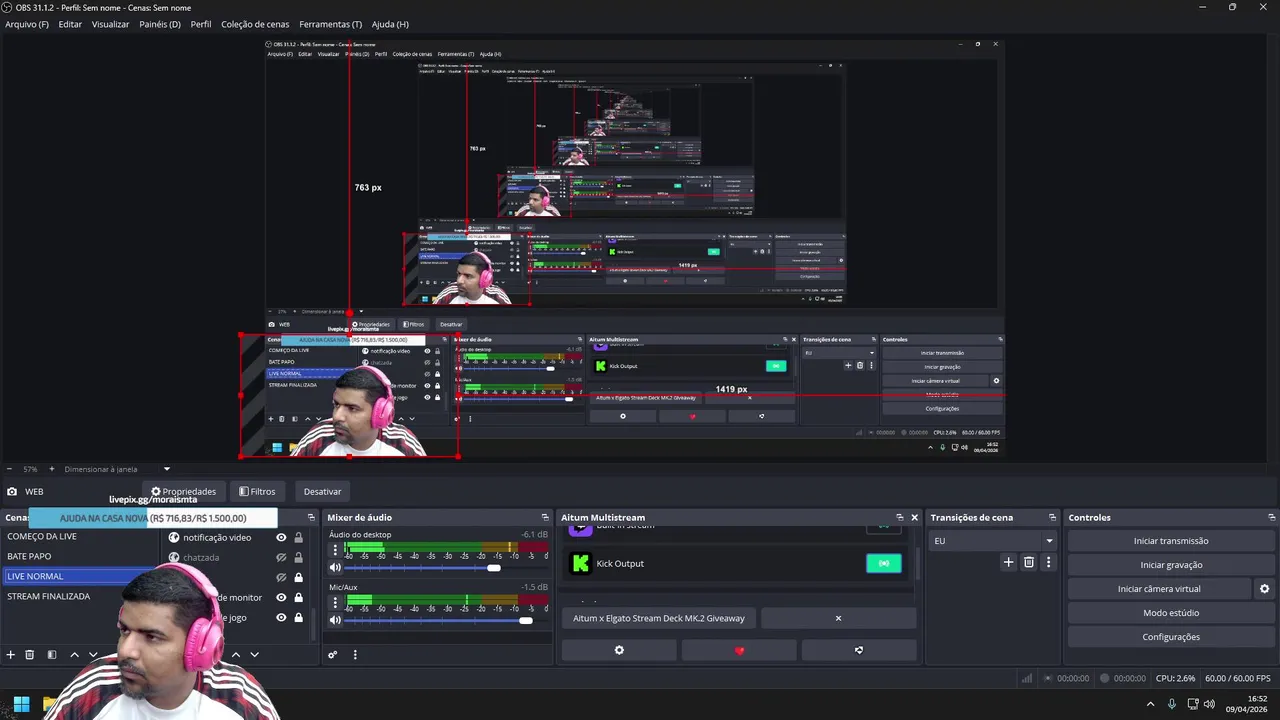
Task: Click Mic/Aux volume slider handle
Action: [x=526, y=620]
